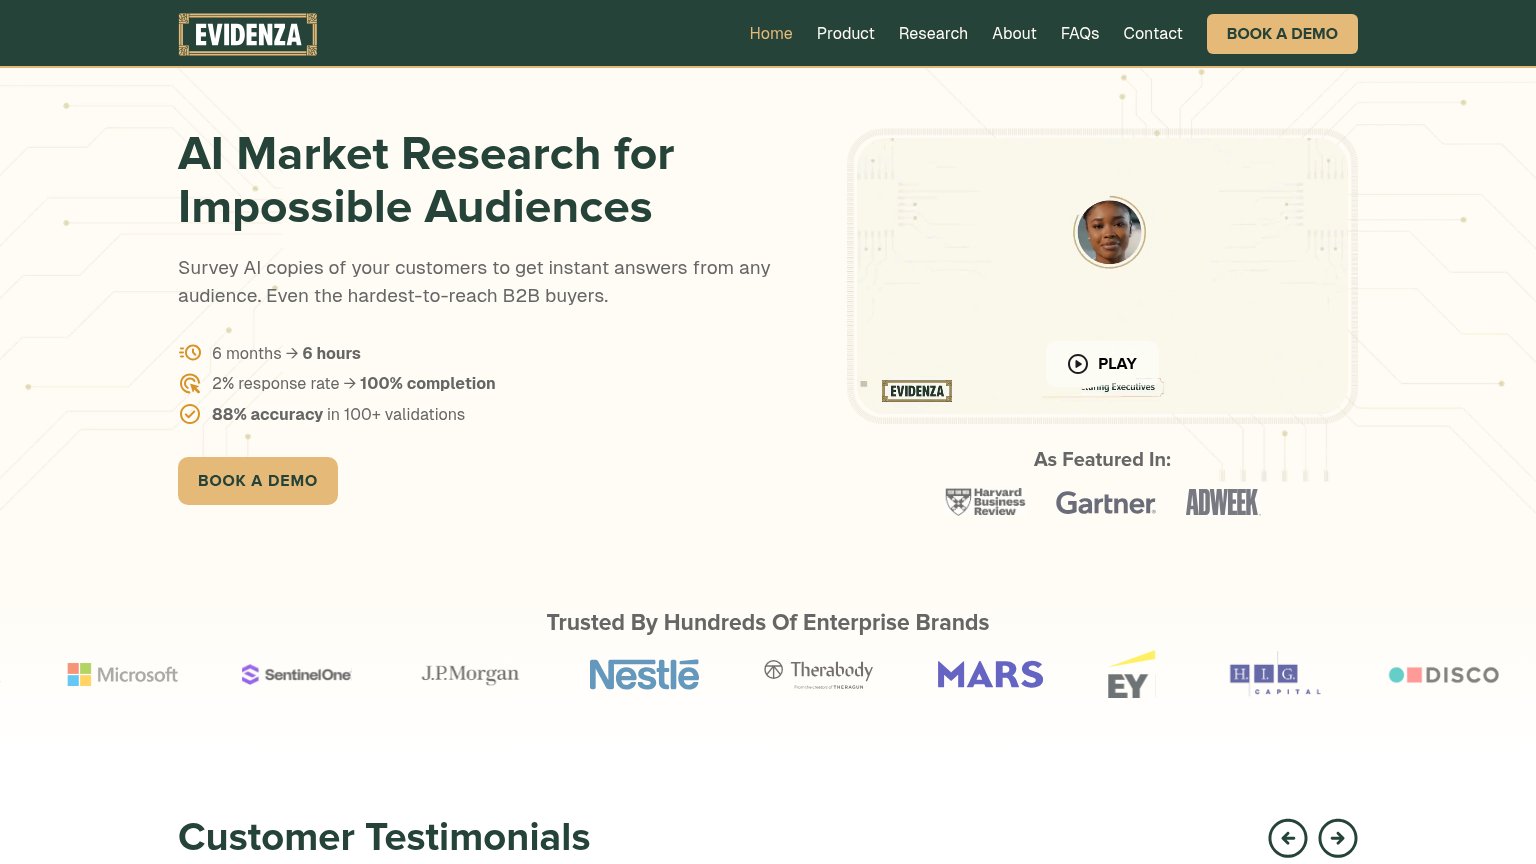Show previous testimonial with left arrow
1536x864 pixels.
(x=1288, y=838)
